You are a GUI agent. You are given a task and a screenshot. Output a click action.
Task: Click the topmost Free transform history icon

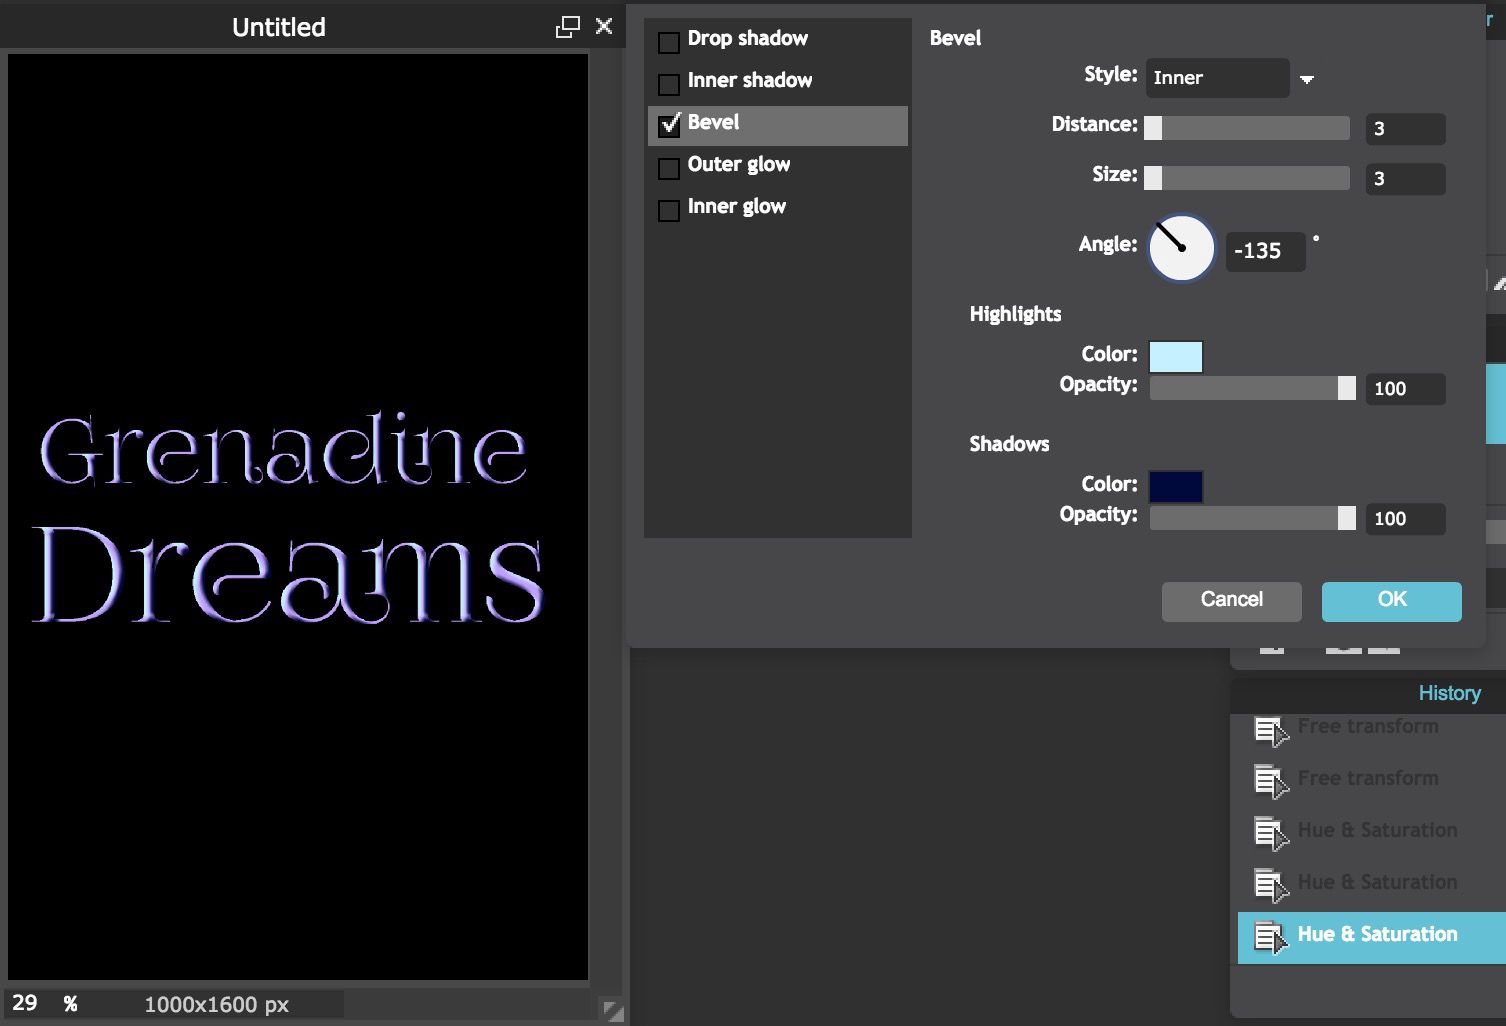1270,731
